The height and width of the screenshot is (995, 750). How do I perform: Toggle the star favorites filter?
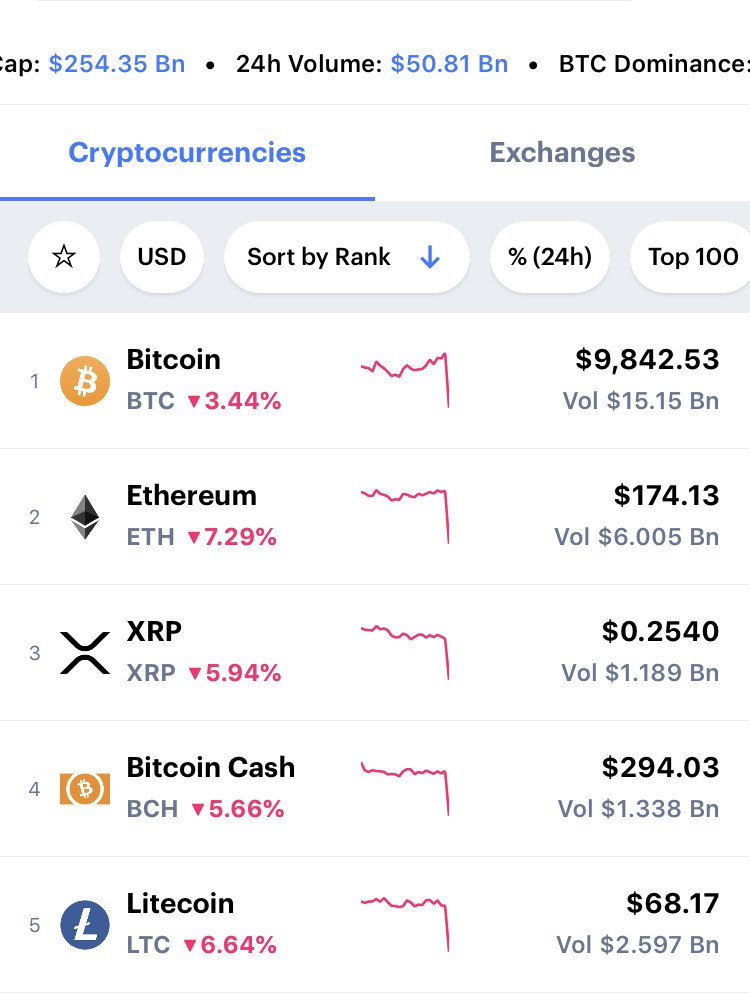[x=64, y=257]
